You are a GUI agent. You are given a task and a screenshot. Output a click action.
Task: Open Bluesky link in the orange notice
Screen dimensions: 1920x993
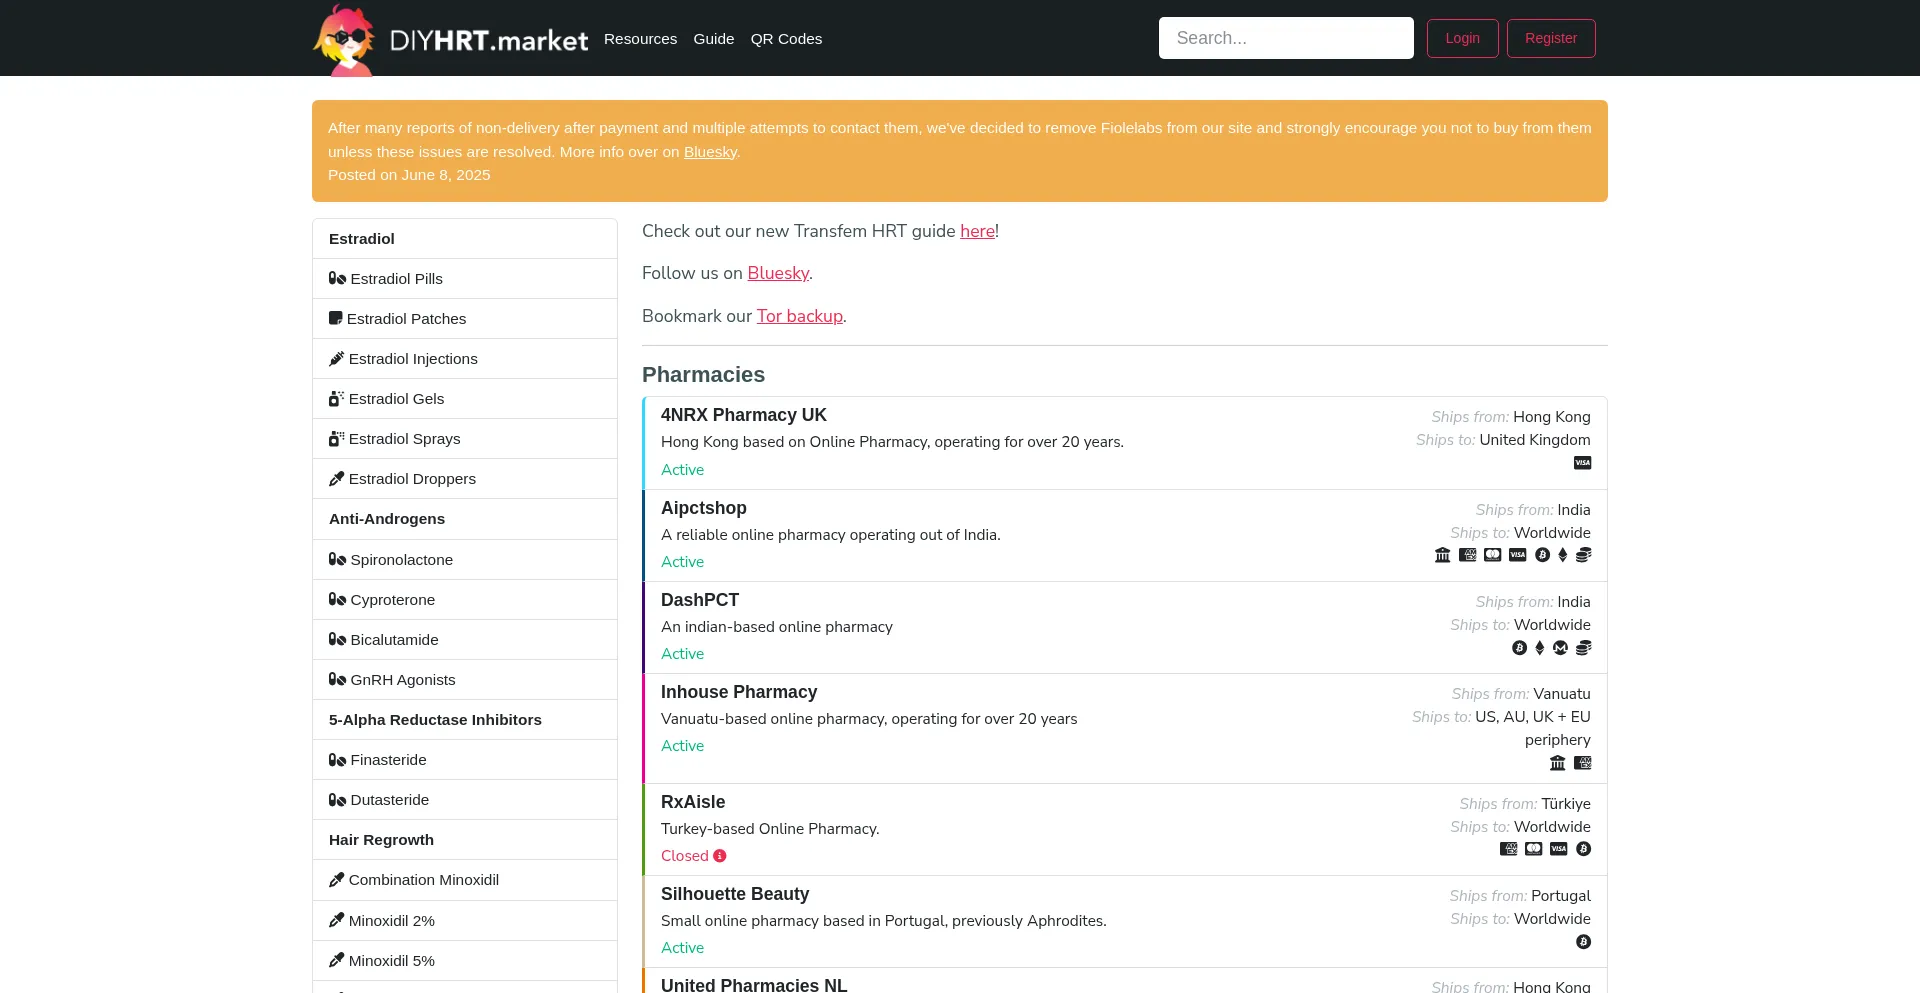710,152
